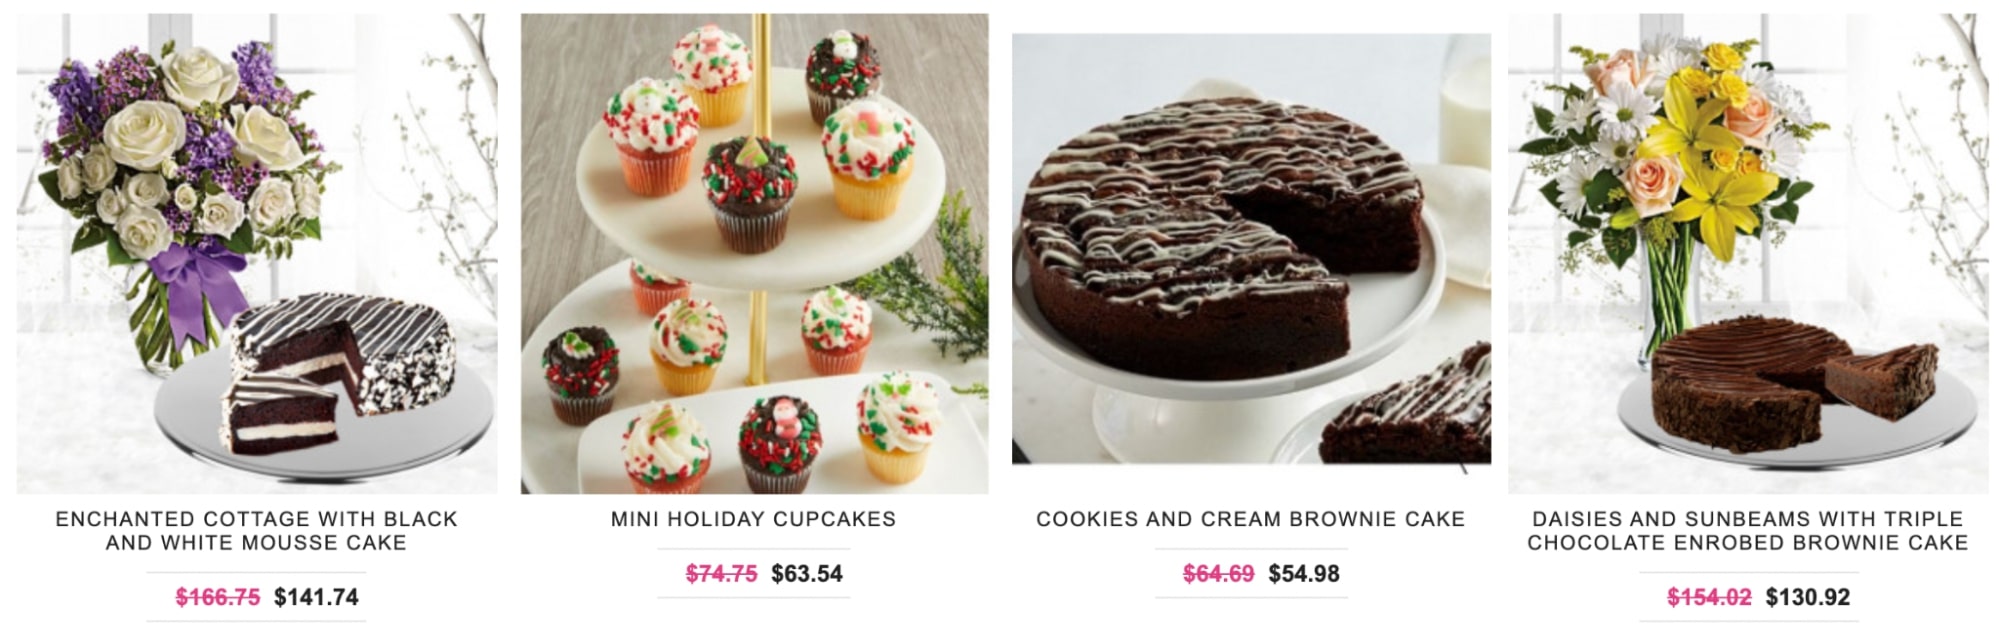Open the Enchanted Cottage mousse cake image
The image size is (1999, 633).
pyautogui.click(x=257, y=253)
